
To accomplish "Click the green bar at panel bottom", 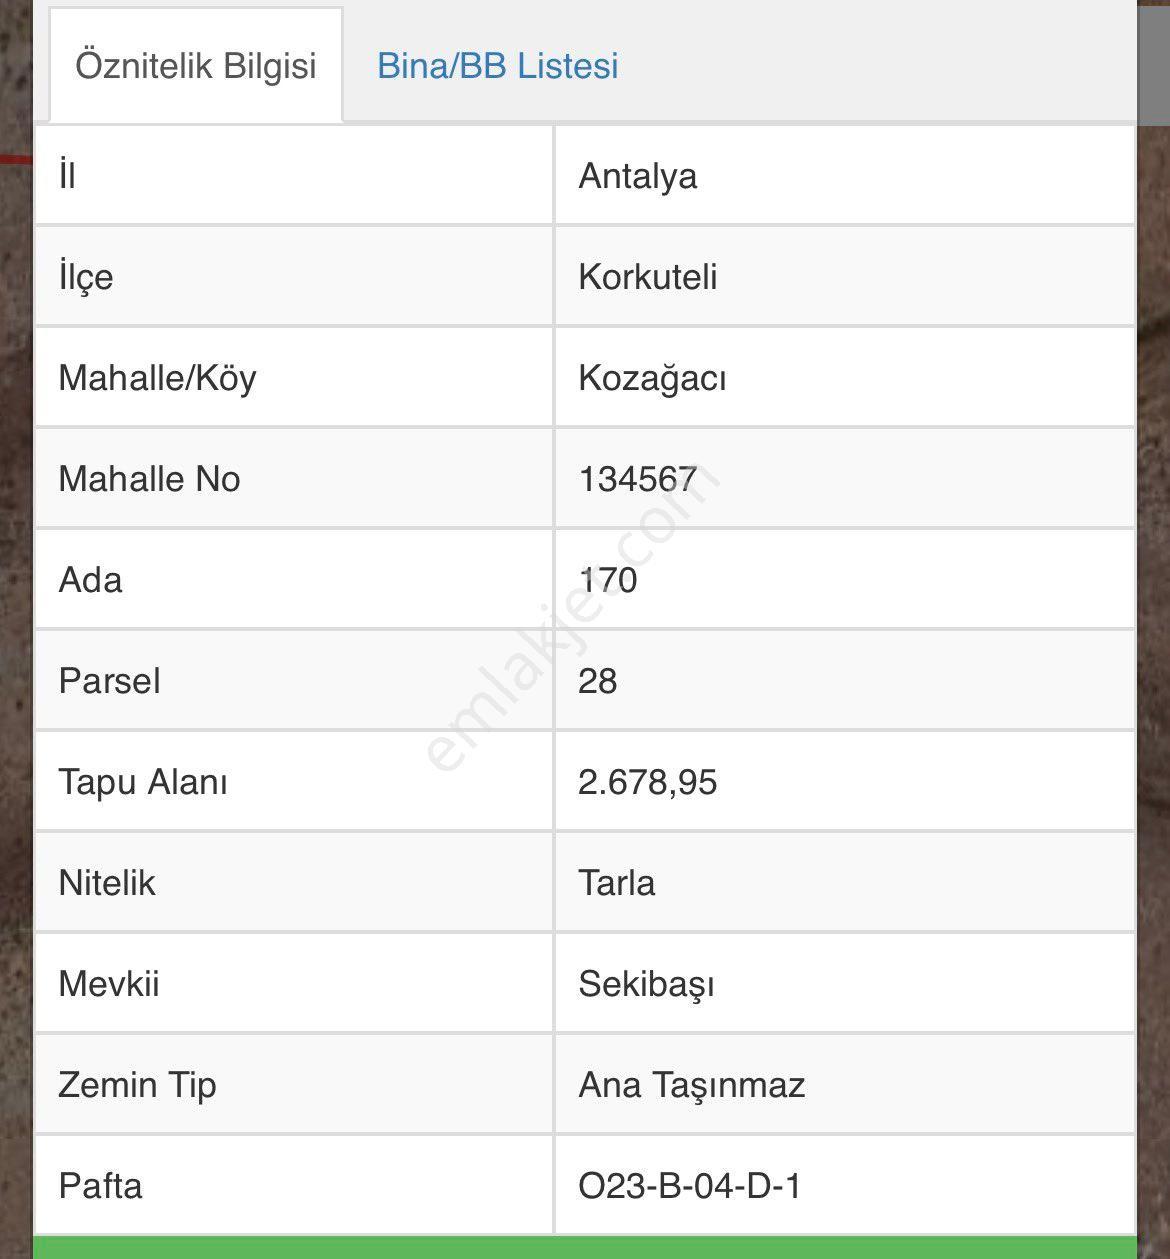I will click(x=585, y=1248).
